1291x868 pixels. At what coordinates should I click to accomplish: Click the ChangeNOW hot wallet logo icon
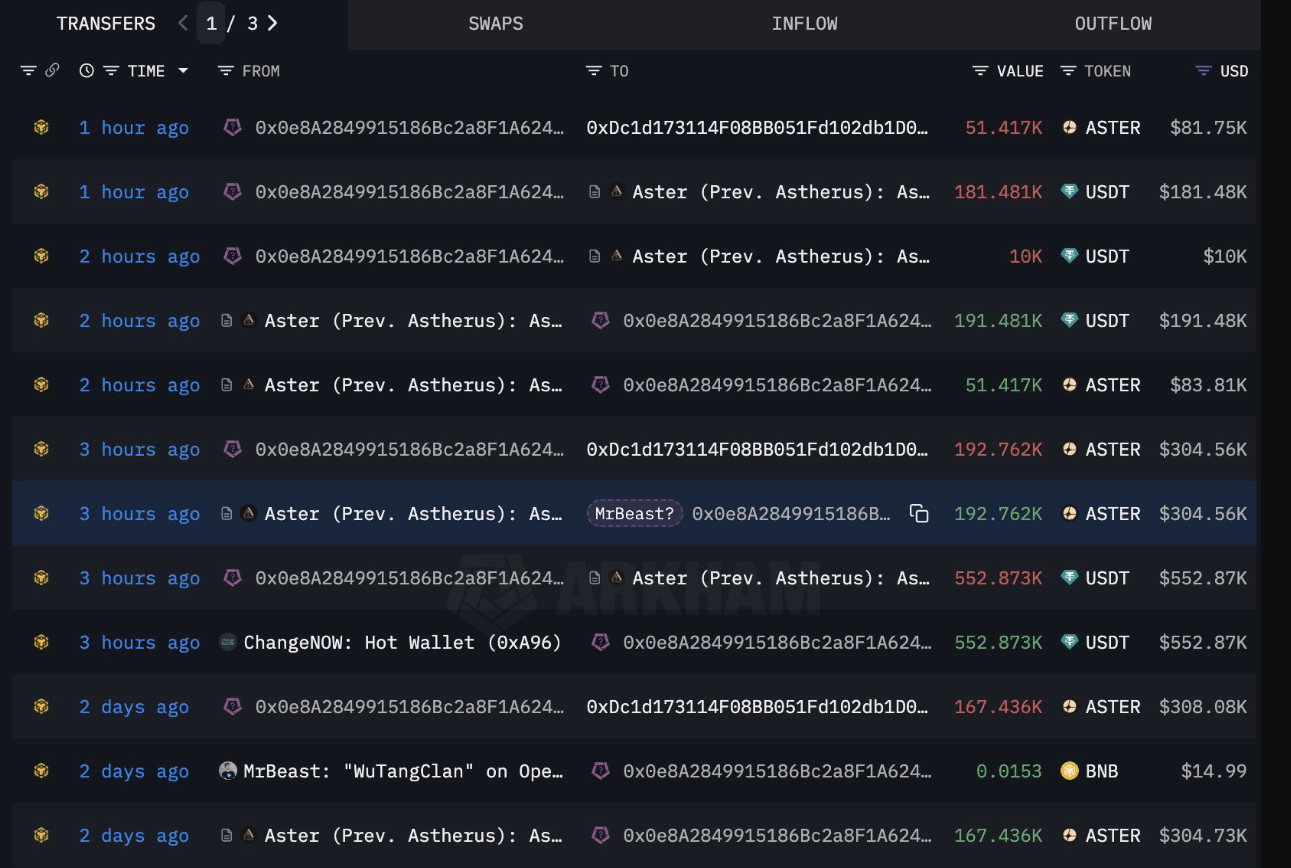(x=228, y=643)
